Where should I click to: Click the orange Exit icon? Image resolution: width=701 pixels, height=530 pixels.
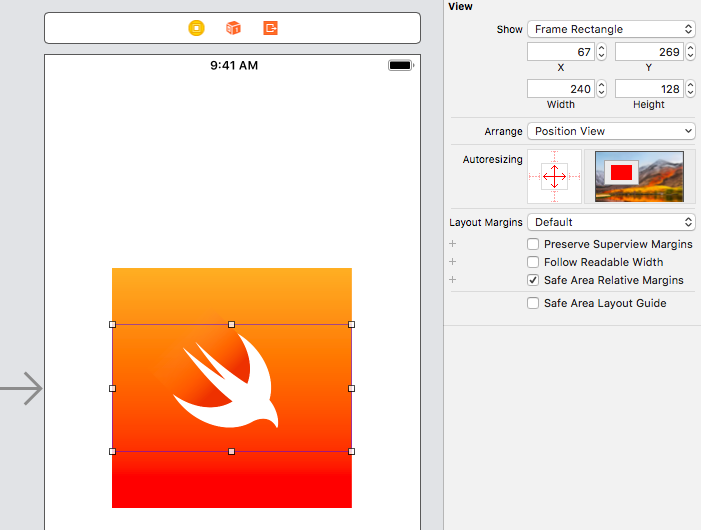270,28
